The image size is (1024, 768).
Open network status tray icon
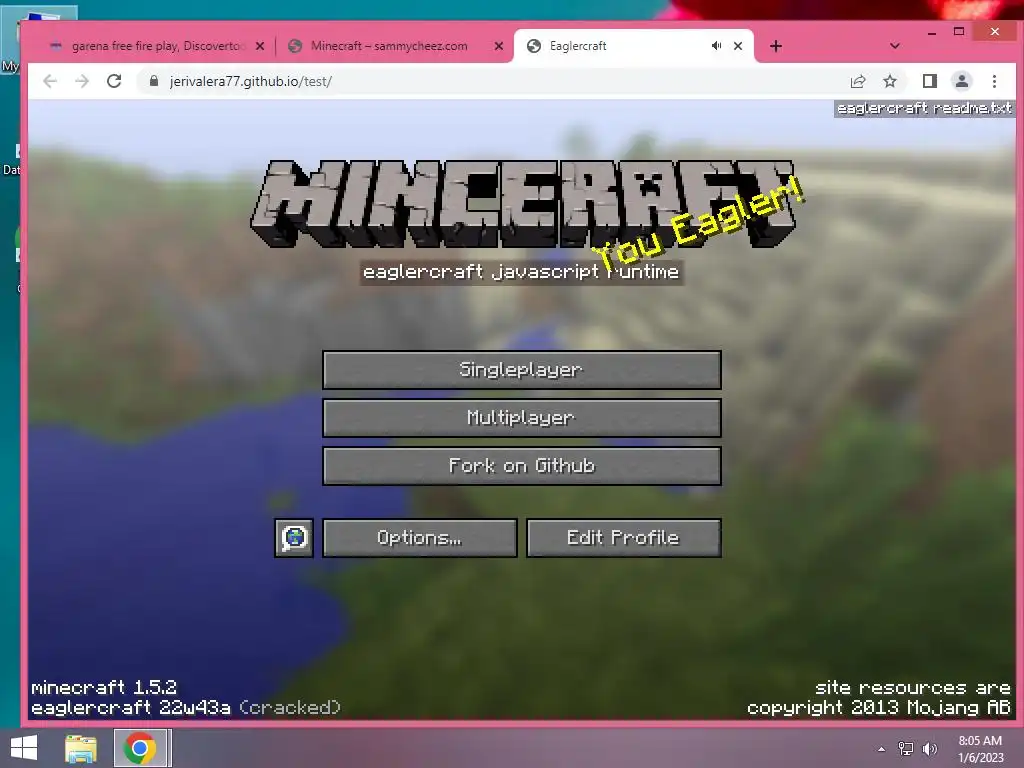pyautogui.click(x=906, y=749)
